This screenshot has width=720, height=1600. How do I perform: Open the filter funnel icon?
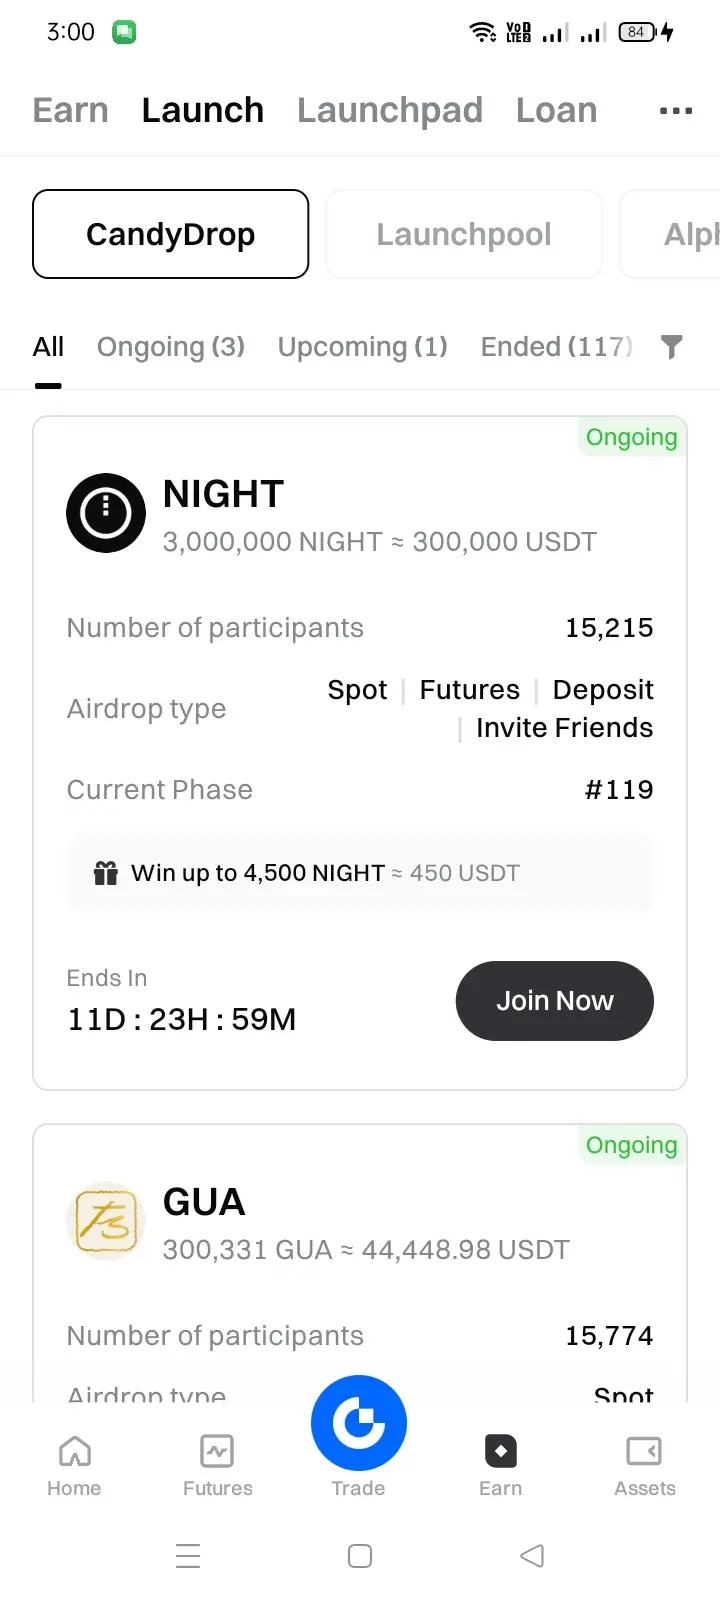(x=672, y=347)
